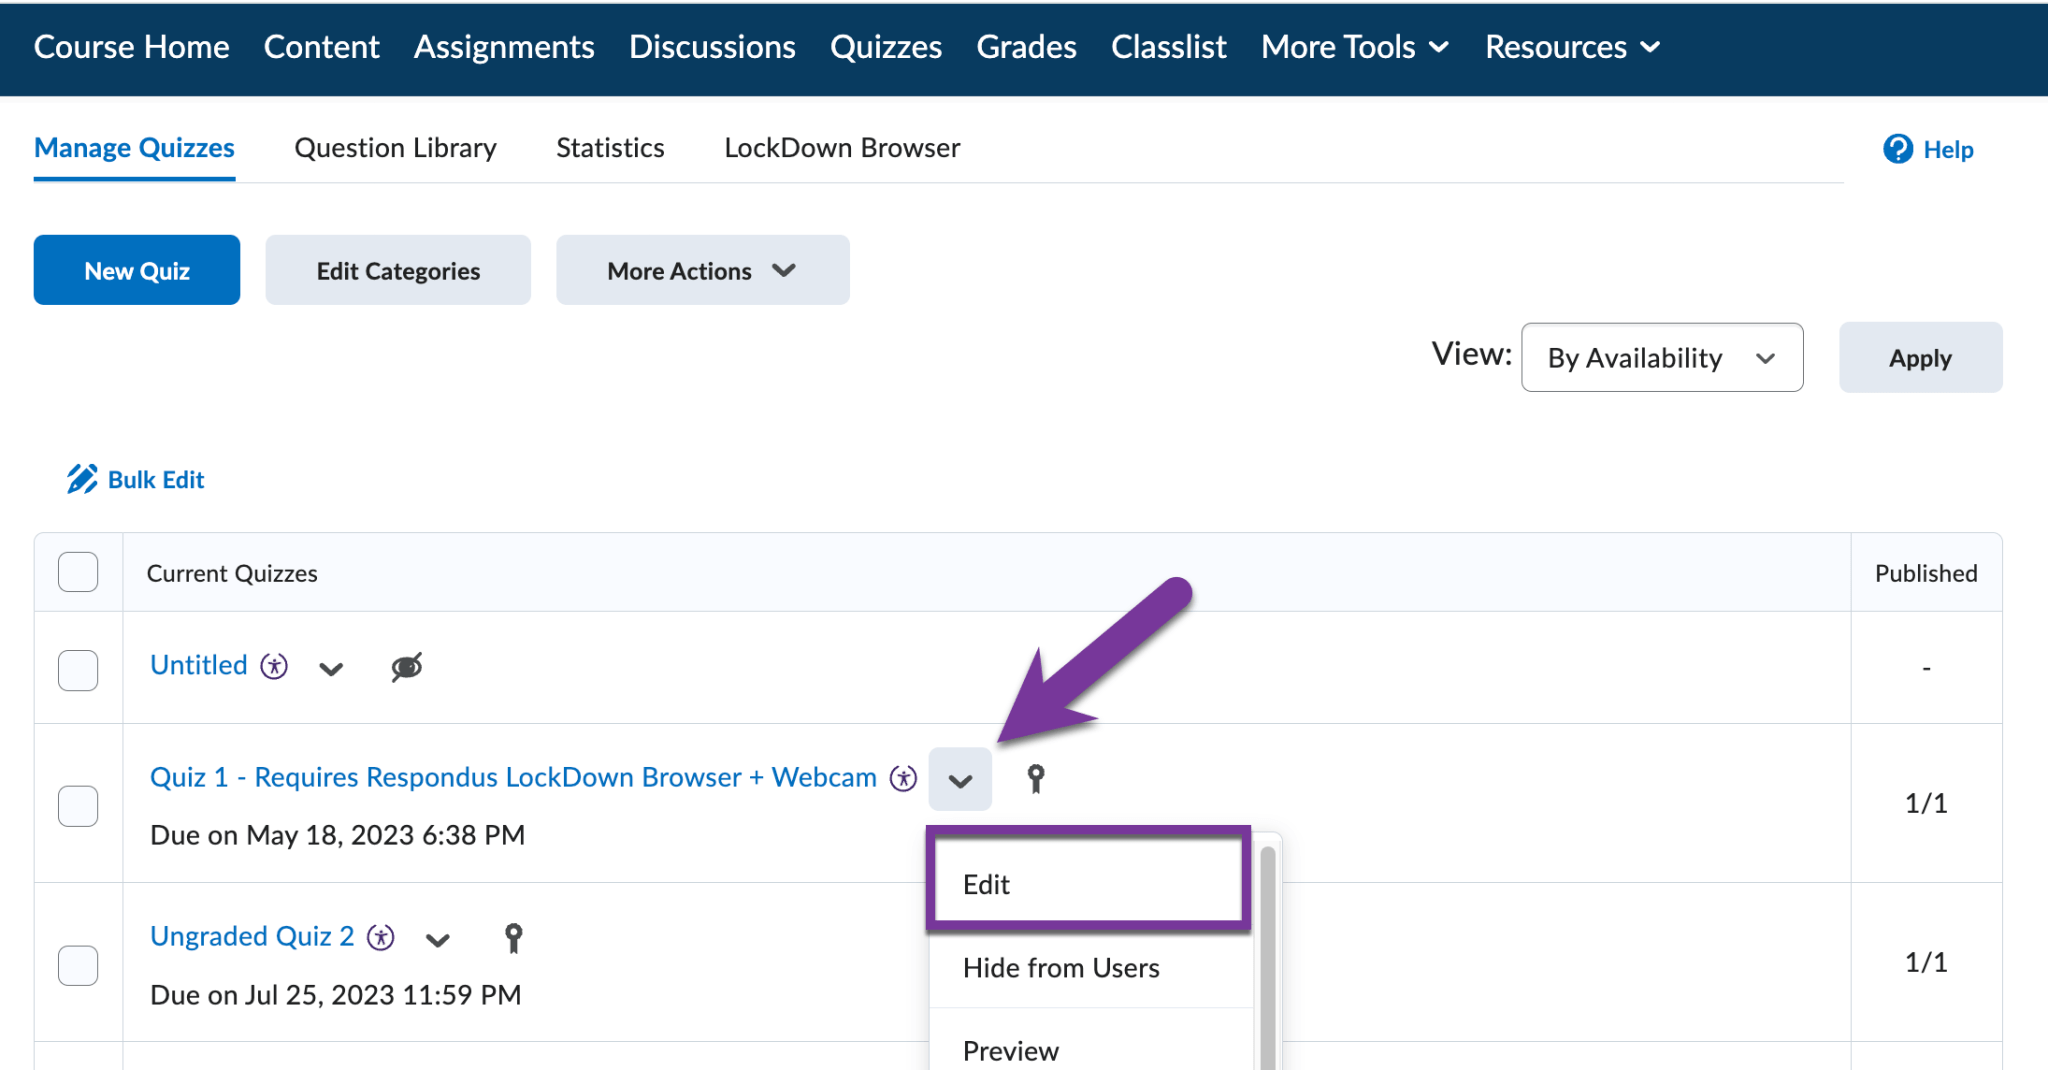2048x1070 pixels.
Task: Open the Help icon
Action: tap(1898, 149)
